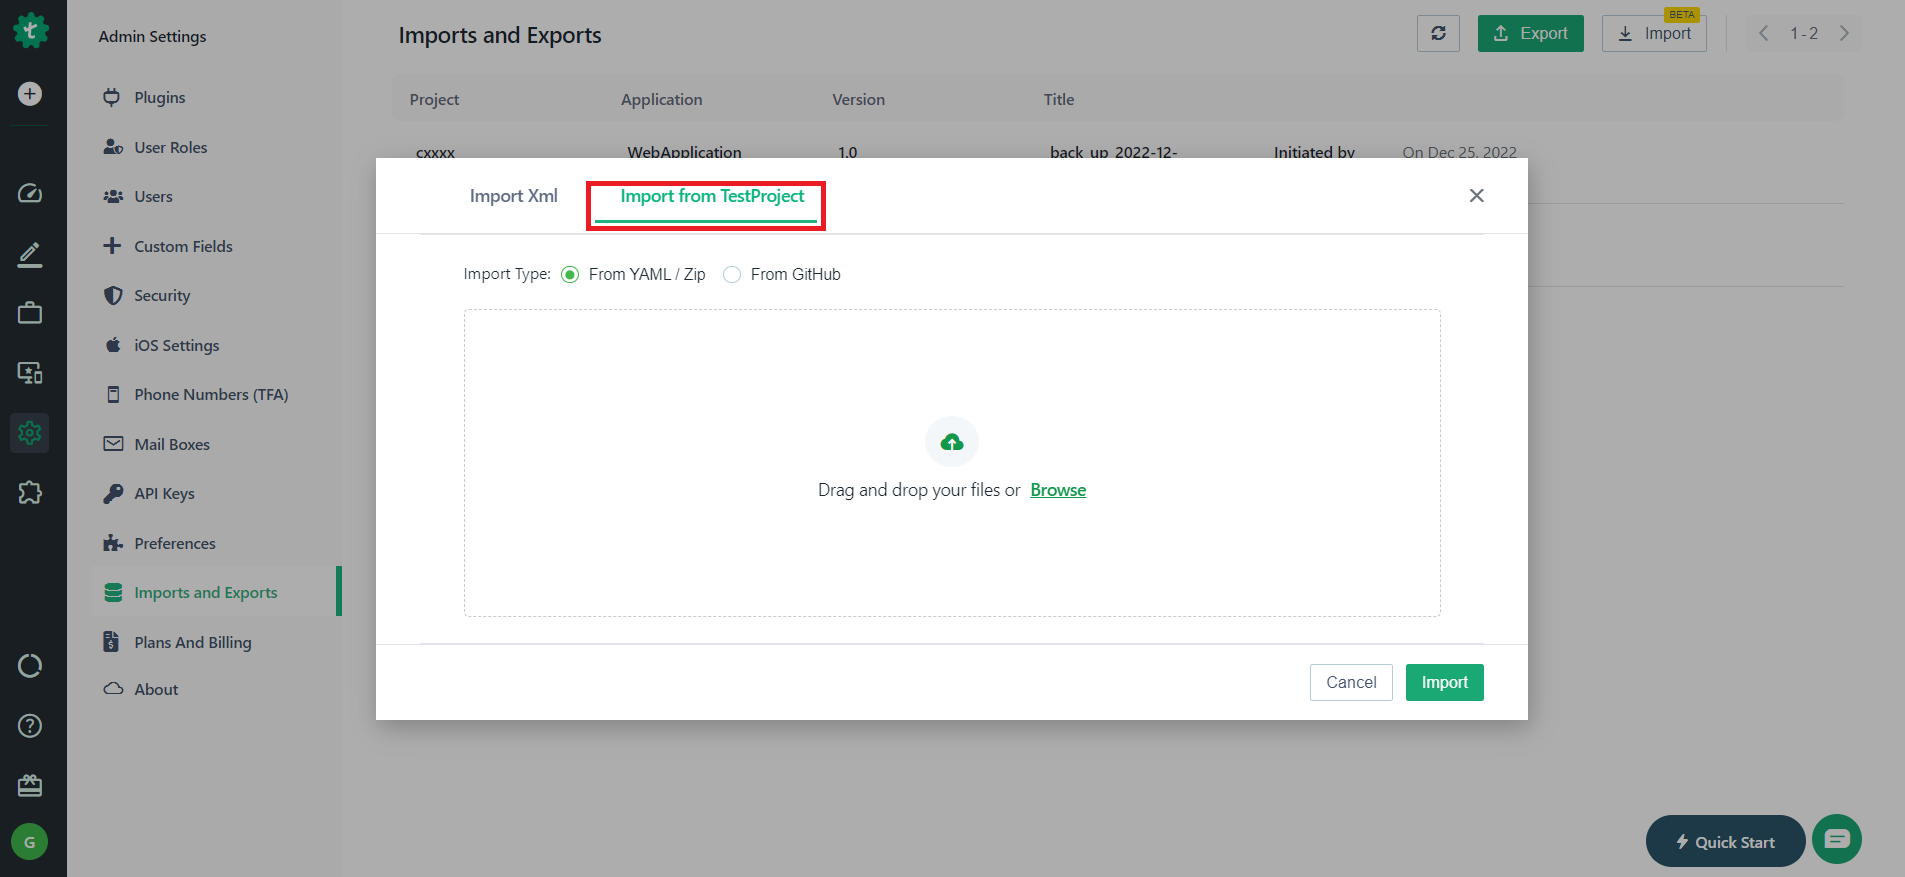Open Security settings
The width and height of the screenshot is (1905, 877).
pyautogui.click(x=162, y=296)
